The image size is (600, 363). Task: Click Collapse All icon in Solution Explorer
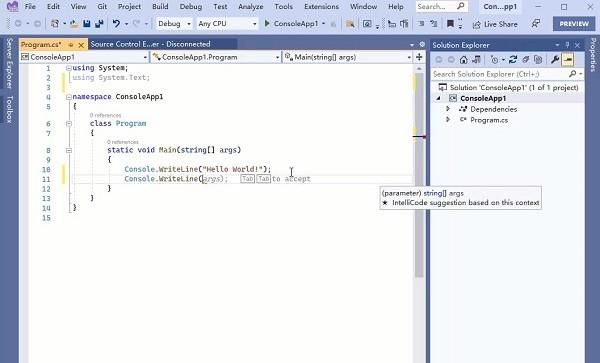[x=525, y=60]
